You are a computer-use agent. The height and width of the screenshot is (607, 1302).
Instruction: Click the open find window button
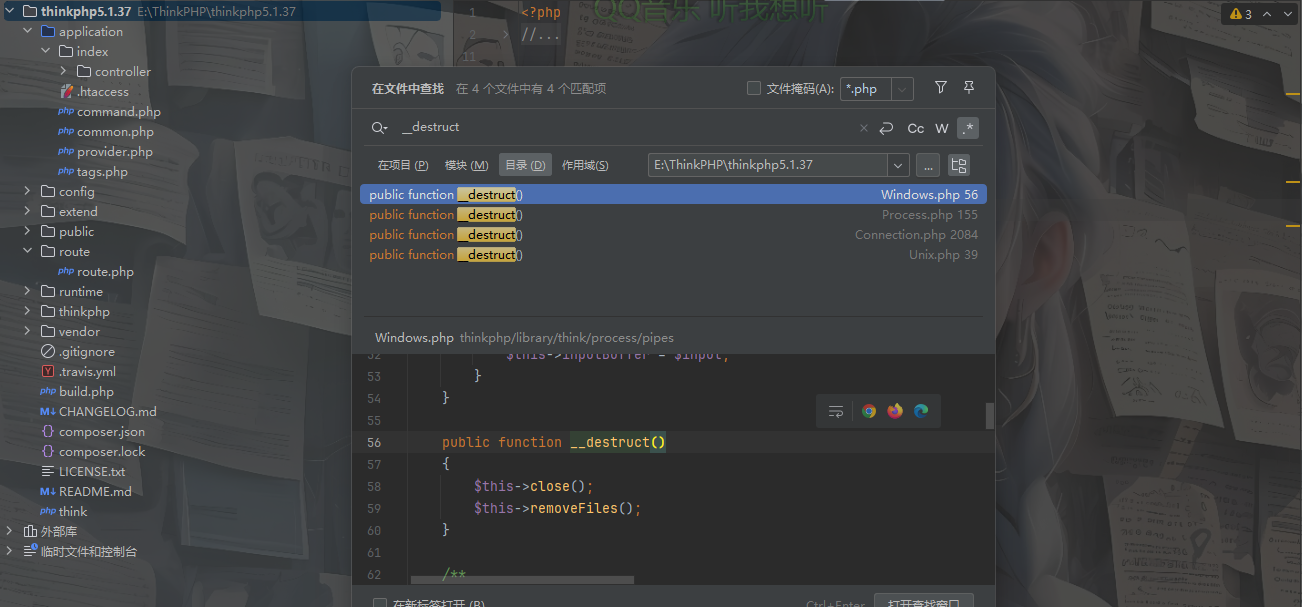[x=923, y=602]
